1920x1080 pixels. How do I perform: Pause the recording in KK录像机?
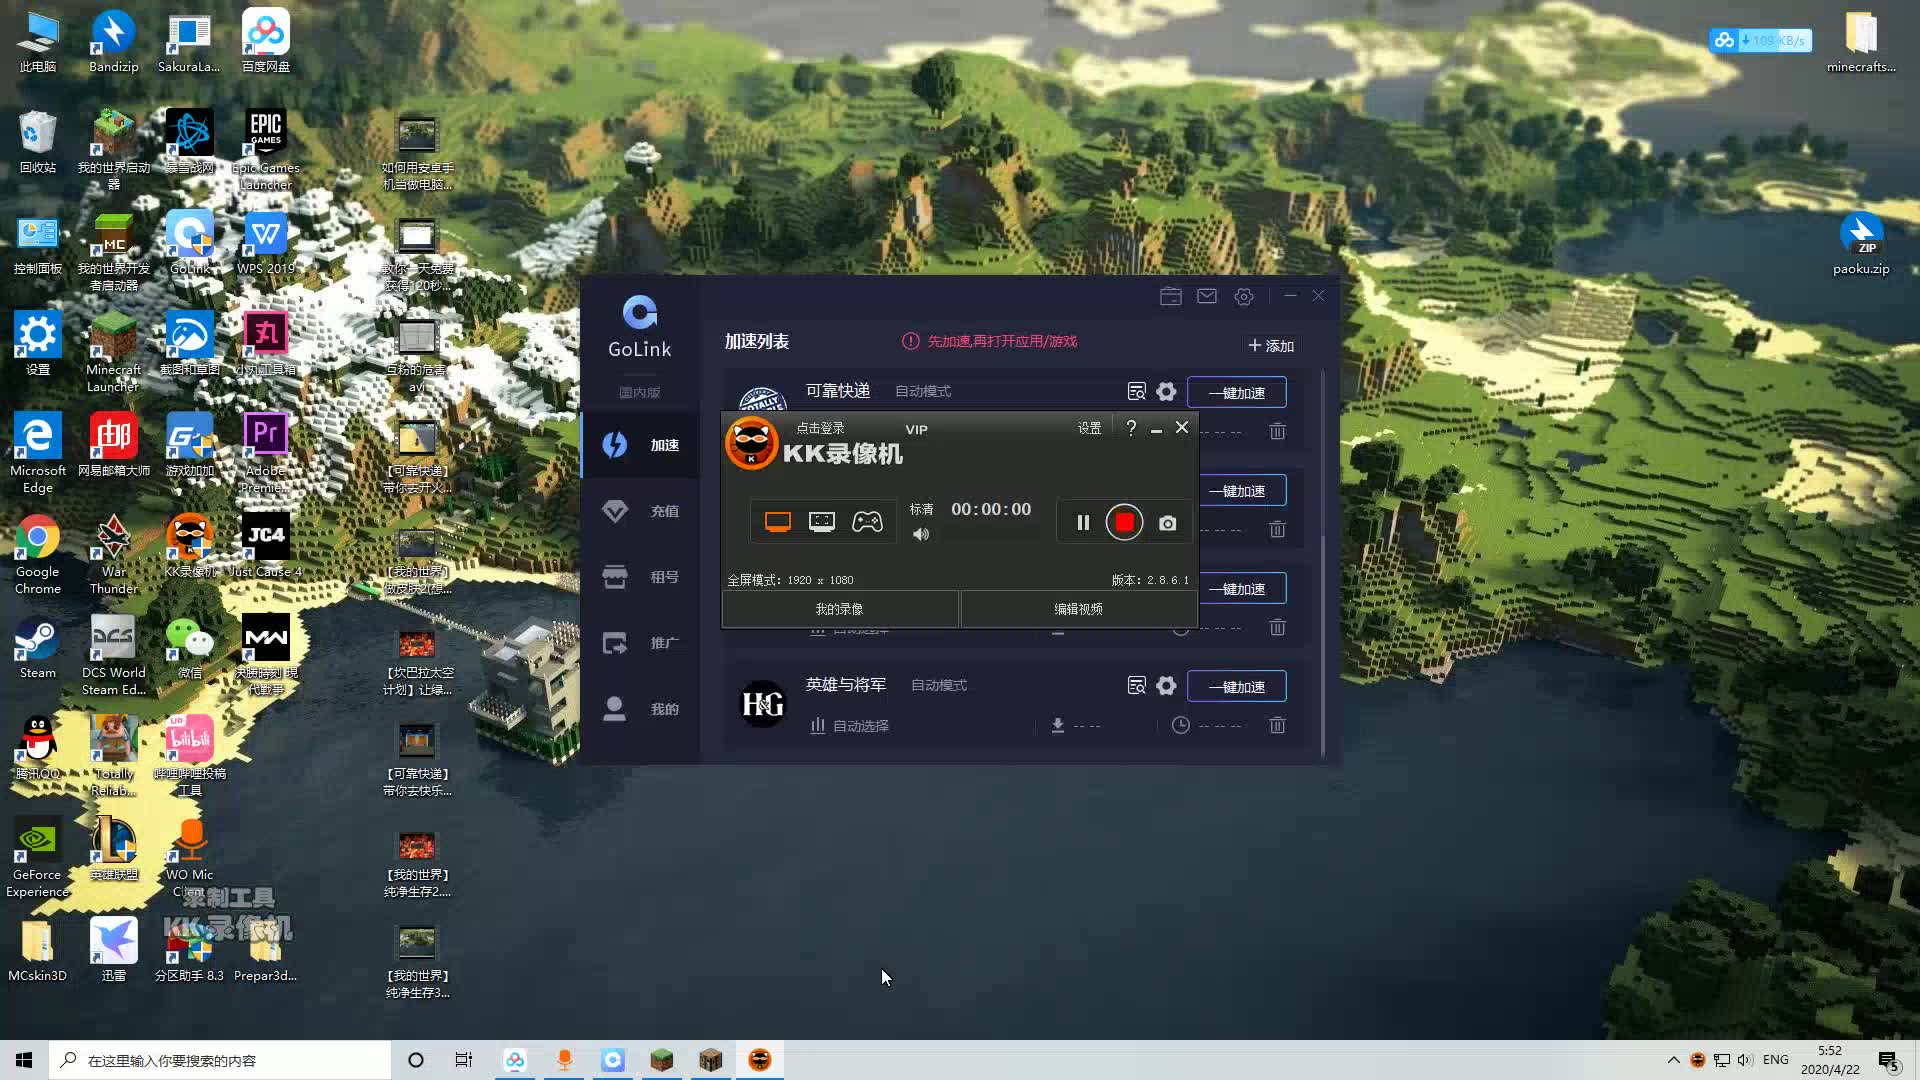tap(1082, 521)
